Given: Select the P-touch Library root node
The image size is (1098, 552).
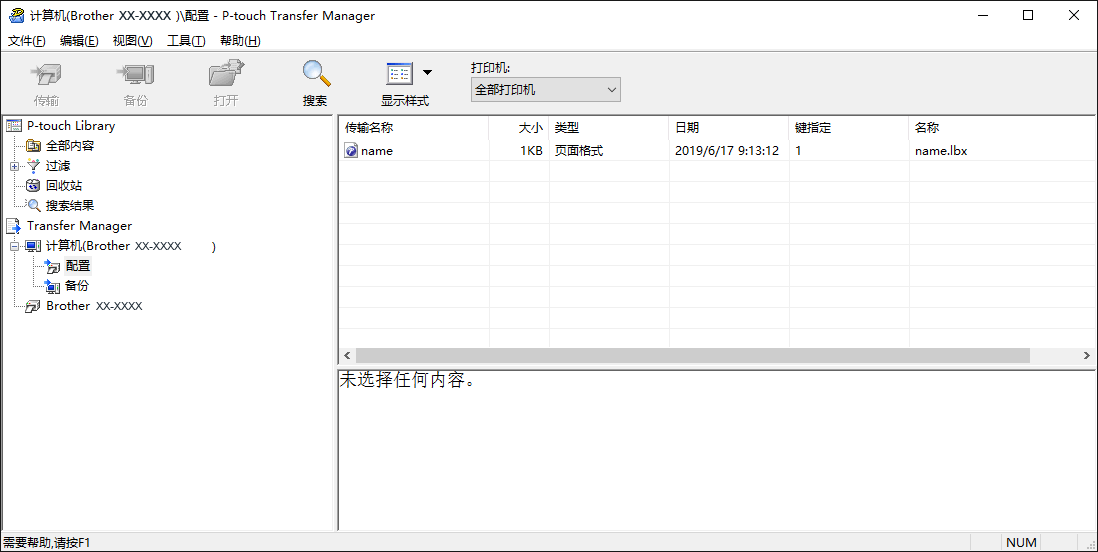Looking at the screenshot, I should point(71,126).
